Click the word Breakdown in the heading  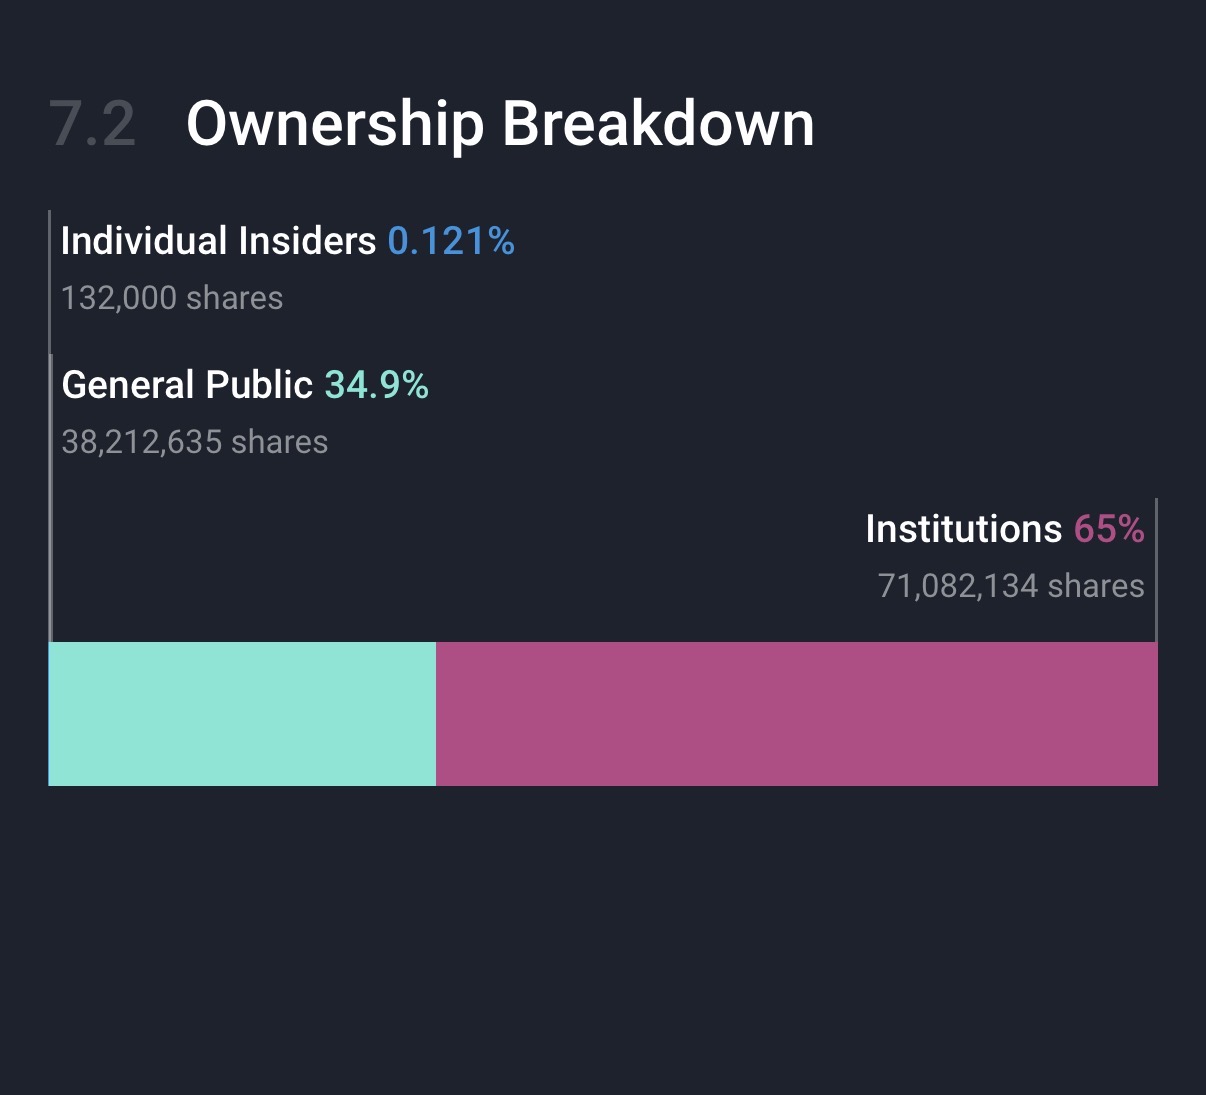point(658,125)
